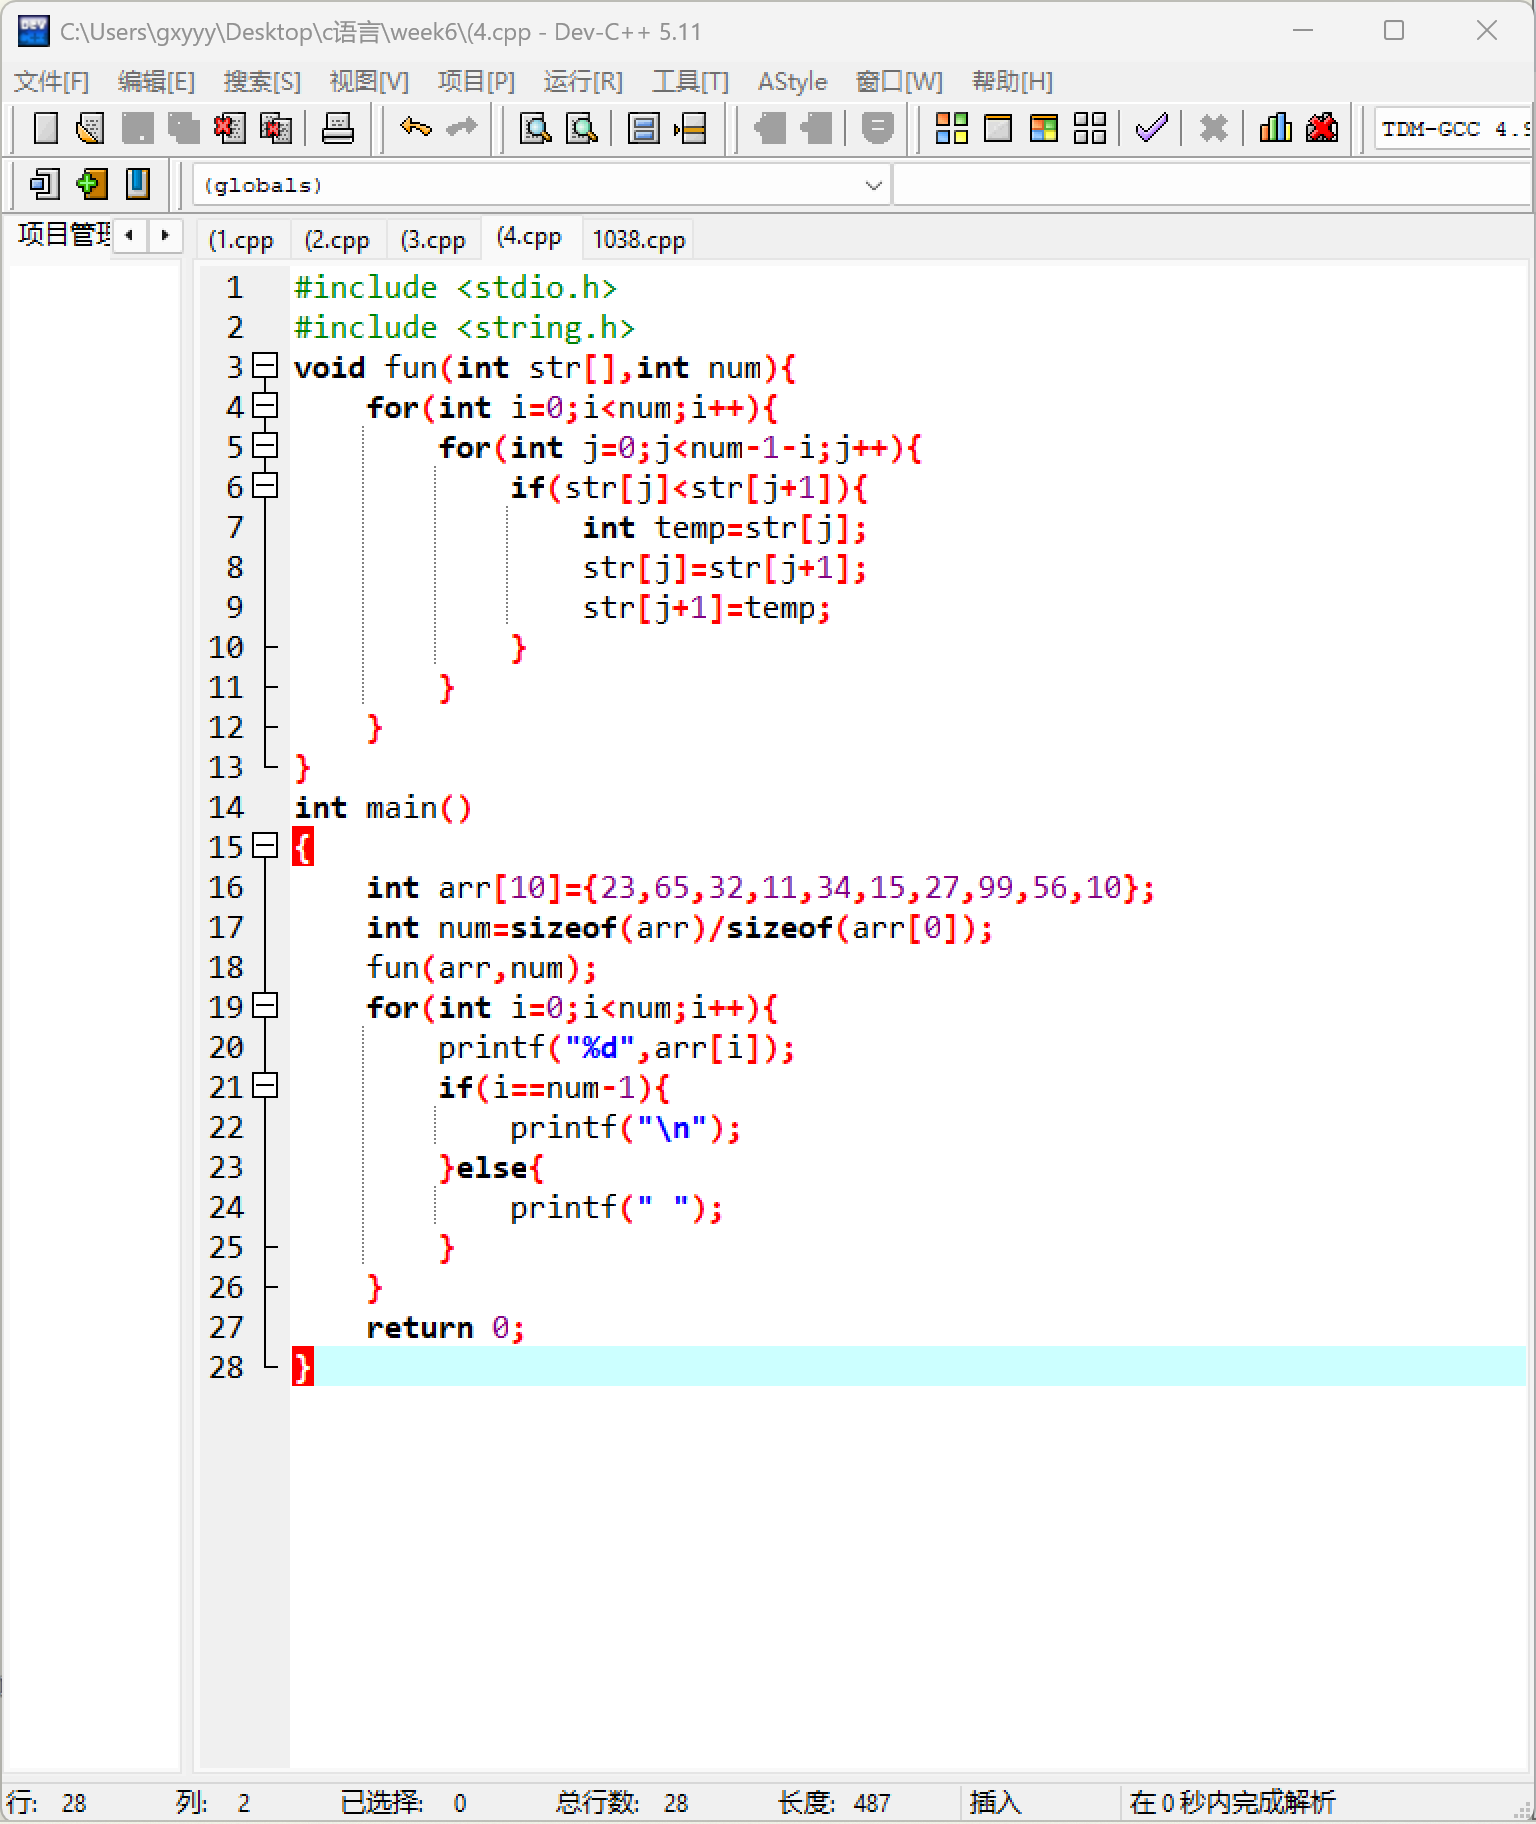The width and height of the screenshot is (1536, 1824).
Task: Click the #include <string.h> line
Action: [464, 327]
